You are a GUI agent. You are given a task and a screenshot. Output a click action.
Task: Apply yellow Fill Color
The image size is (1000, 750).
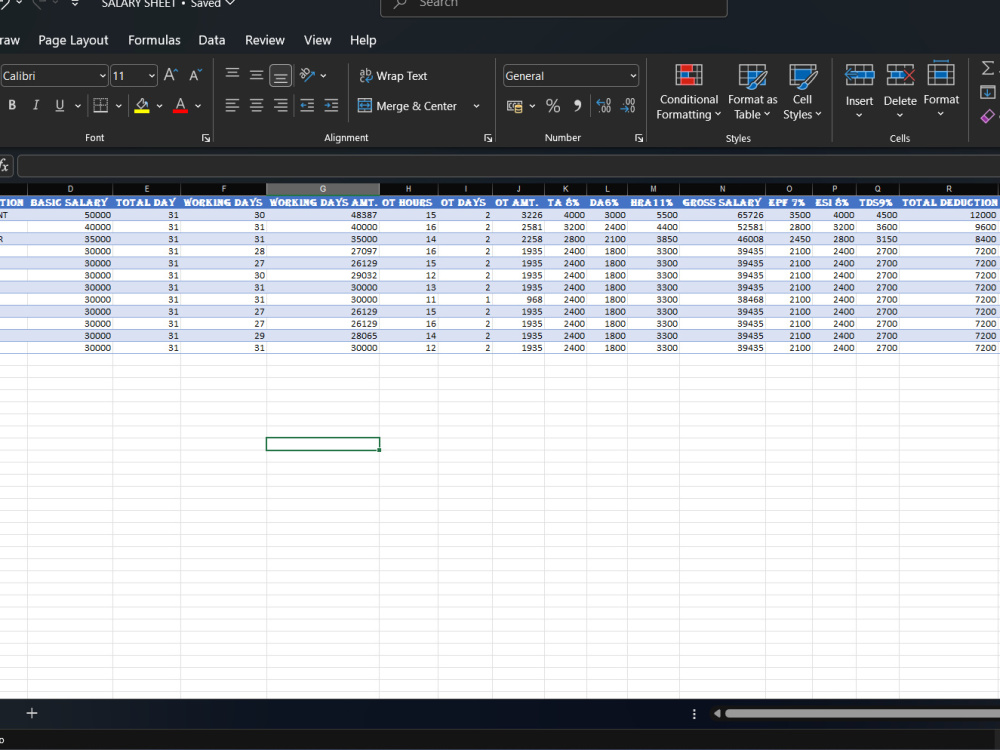(x=142, y=105)
